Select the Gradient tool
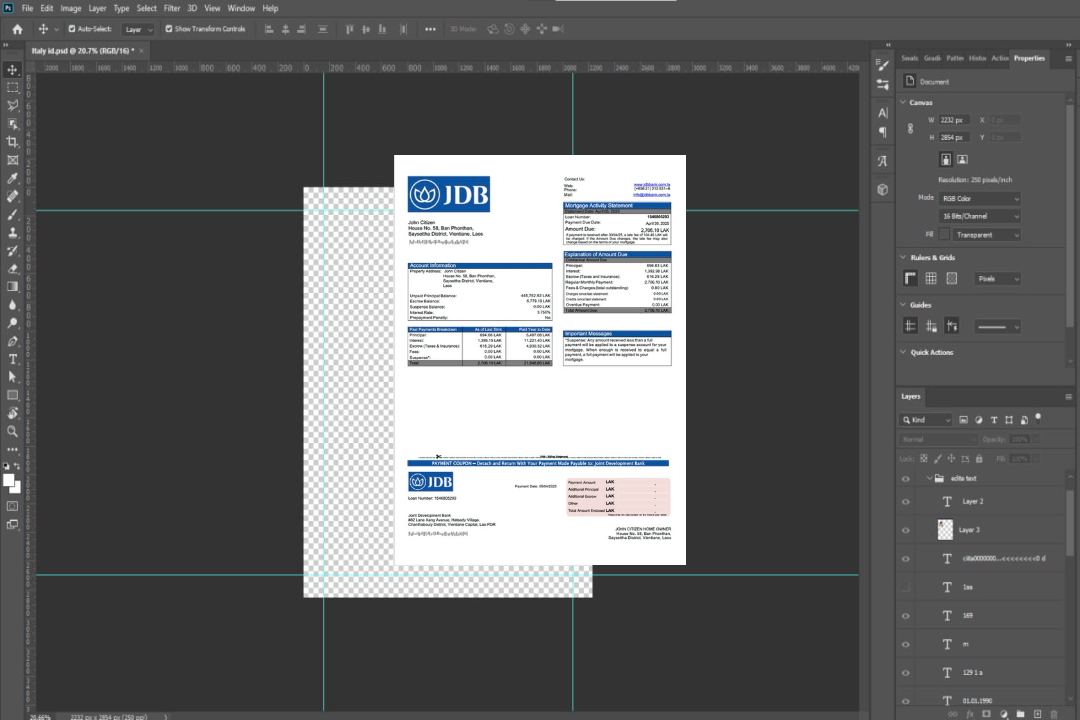Screen dimensions: 1080x720 pos(13,287)
